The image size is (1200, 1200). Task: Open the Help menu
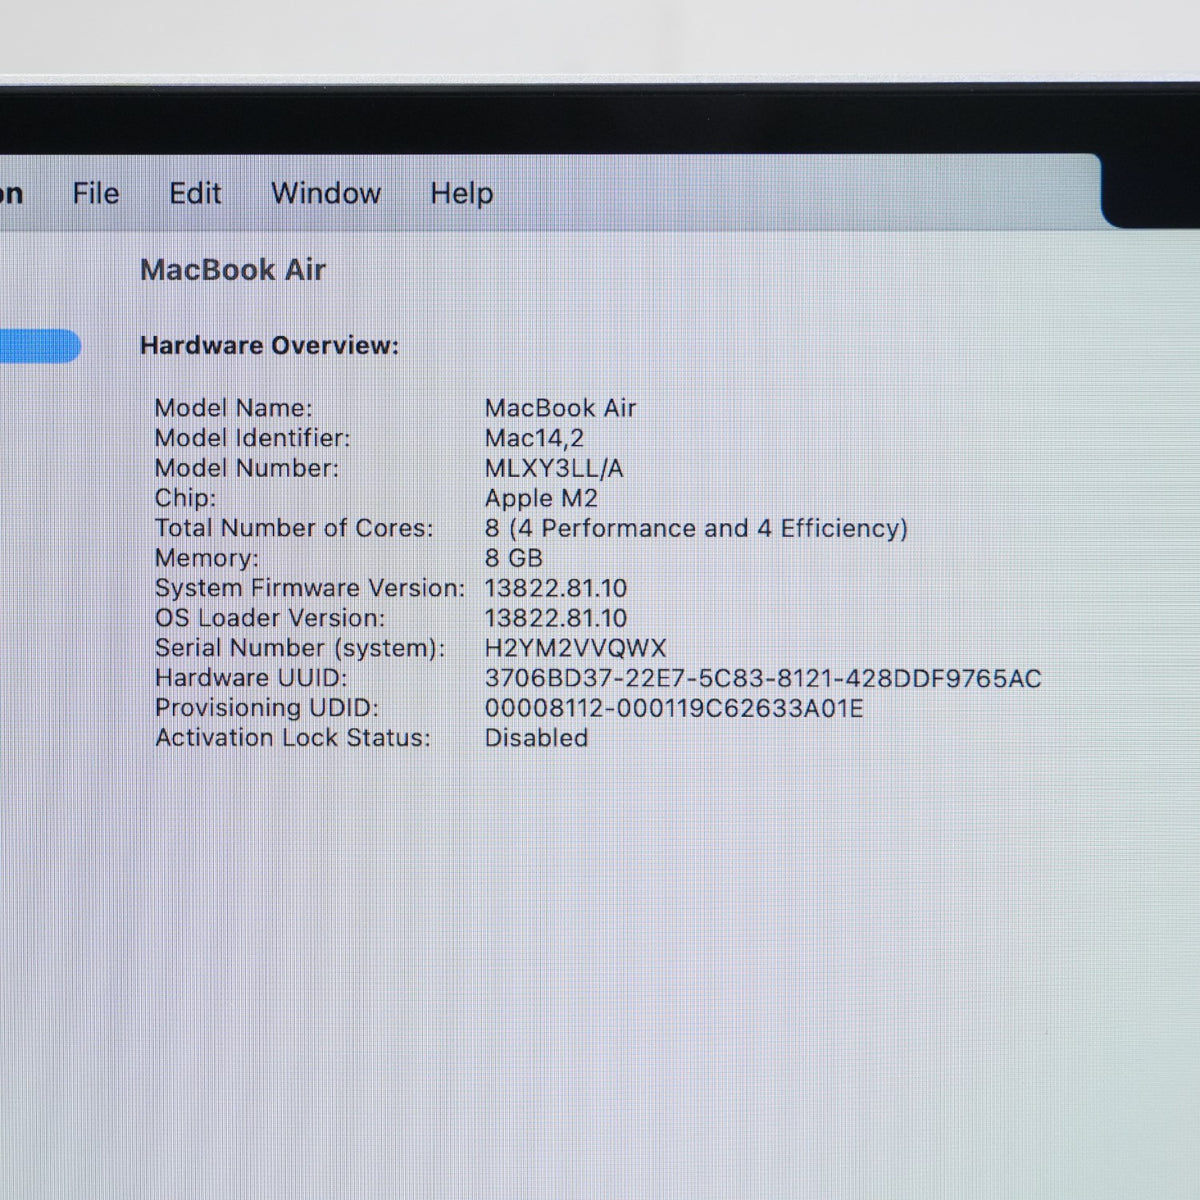[461, 193]
